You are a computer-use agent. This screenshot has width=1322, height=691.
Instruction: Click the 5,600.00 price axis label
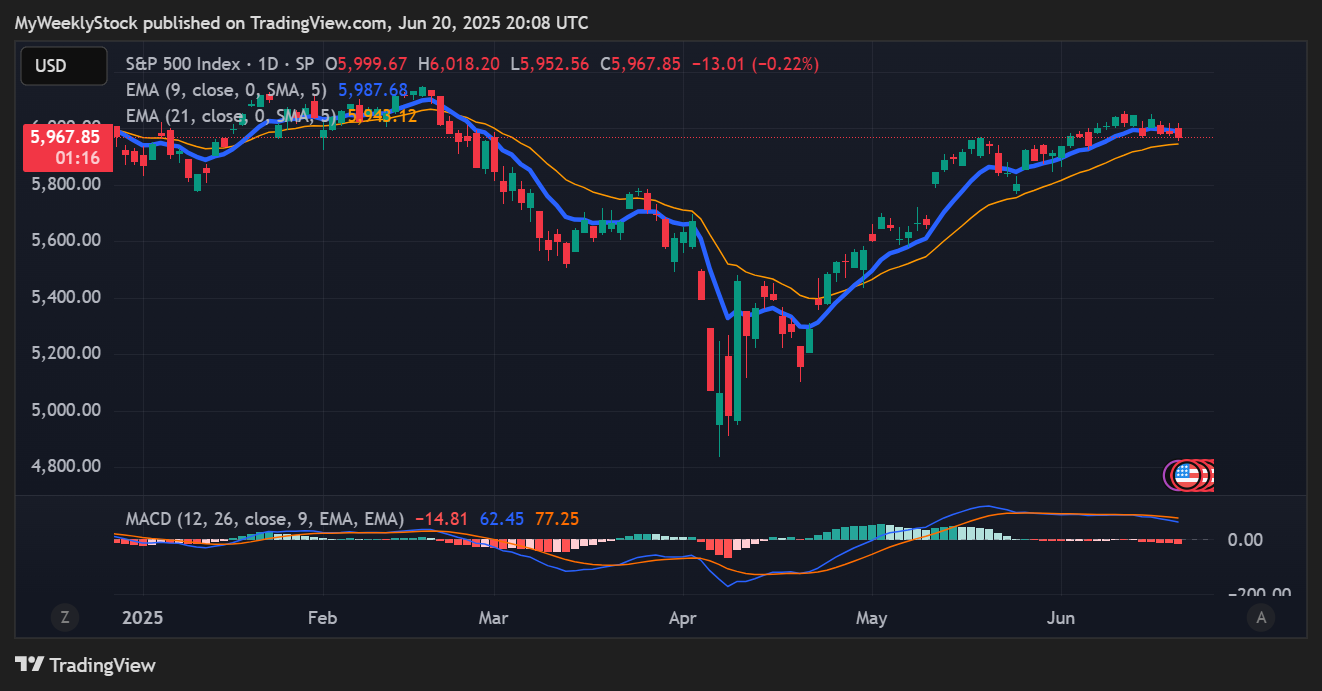[65, 241]
